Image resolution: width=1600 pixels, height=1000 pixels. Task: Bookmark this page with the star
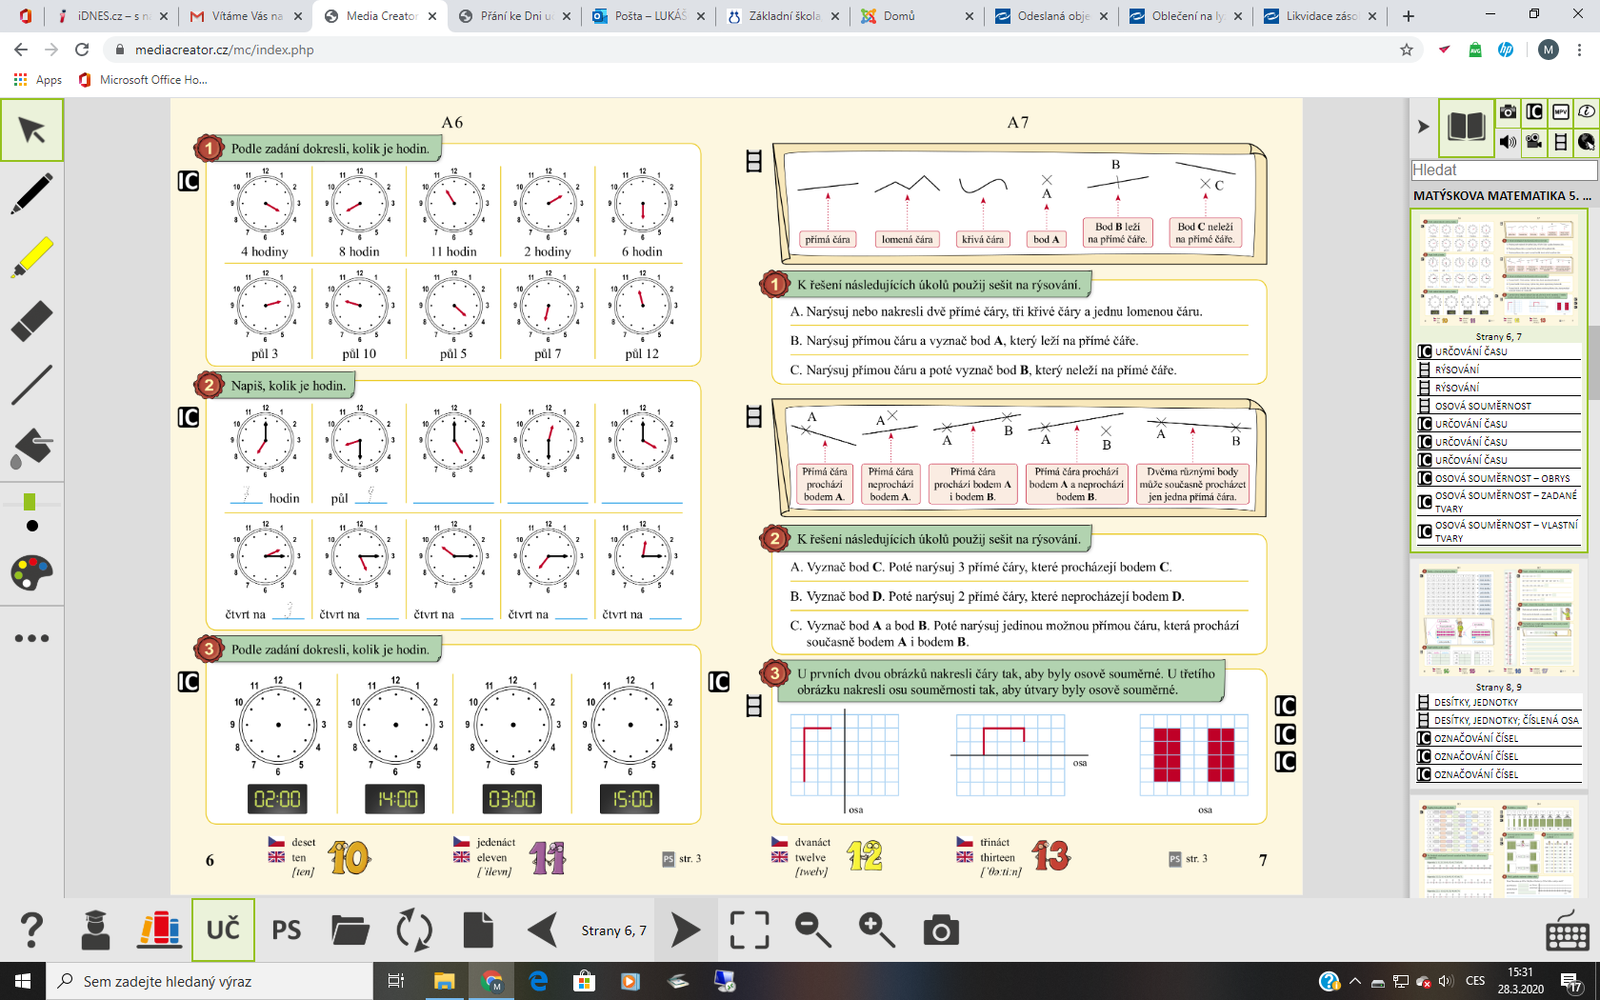pos(1407,49)
